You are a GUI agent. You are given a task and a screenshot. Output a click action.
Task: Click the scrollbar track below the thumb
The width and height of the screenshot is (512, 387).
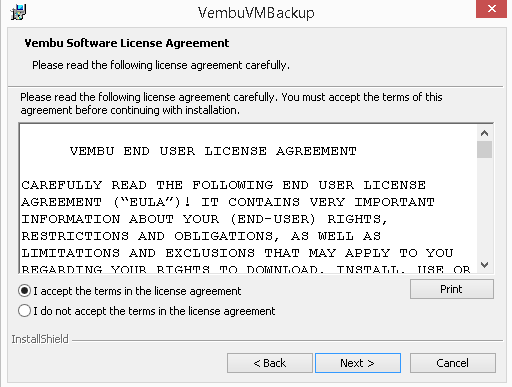484,208
